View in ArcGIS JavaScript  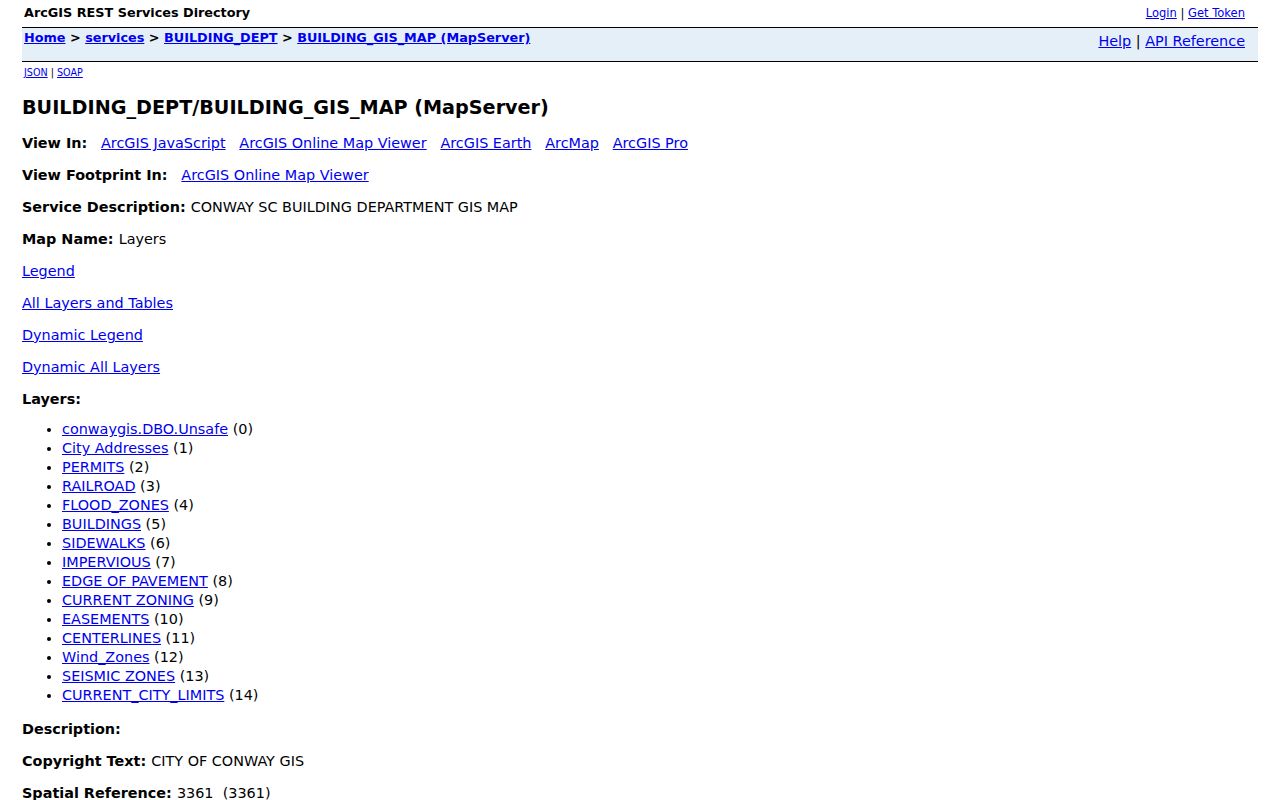point(163,143)
